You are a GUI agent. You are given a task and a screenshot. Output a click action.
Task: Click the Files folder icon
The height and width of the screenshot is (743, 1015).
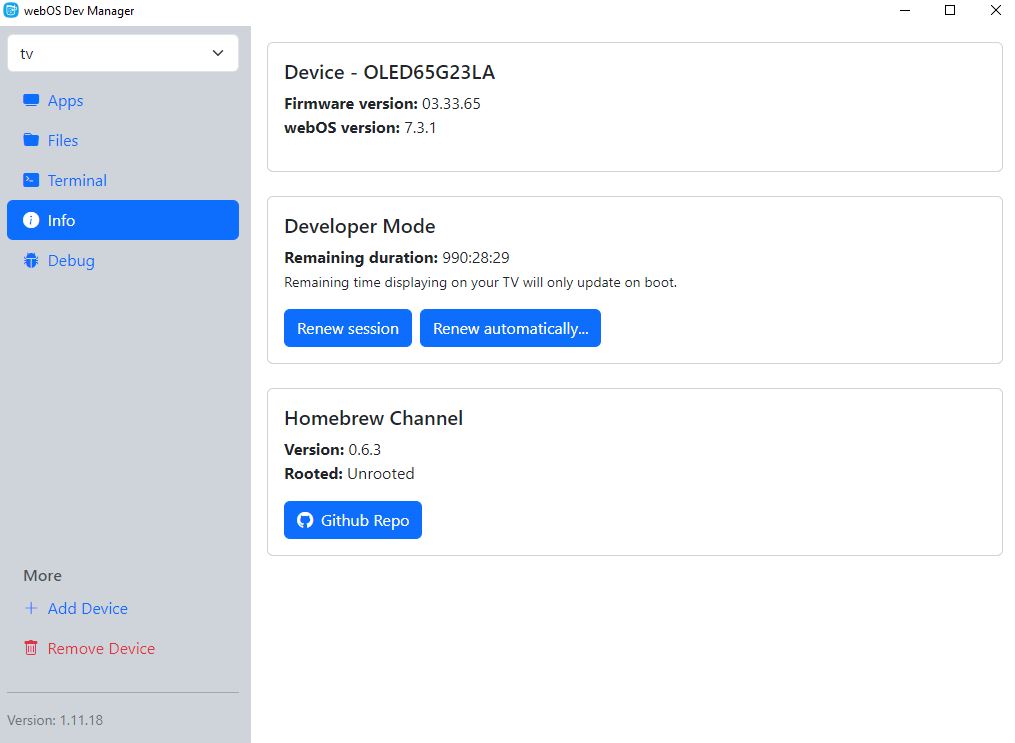pyautogui.click(x=31, y=141)
